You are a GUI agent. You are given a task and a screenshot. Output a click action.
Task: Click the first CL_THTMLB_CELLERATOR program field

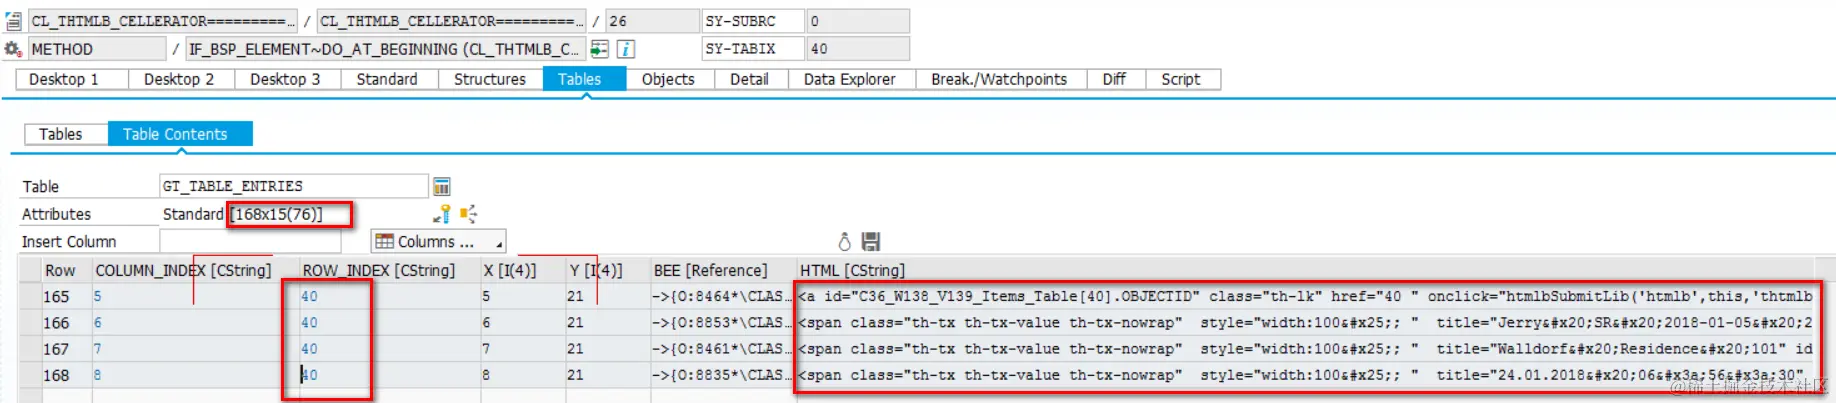pyautogui.click(x=162, y=21)
